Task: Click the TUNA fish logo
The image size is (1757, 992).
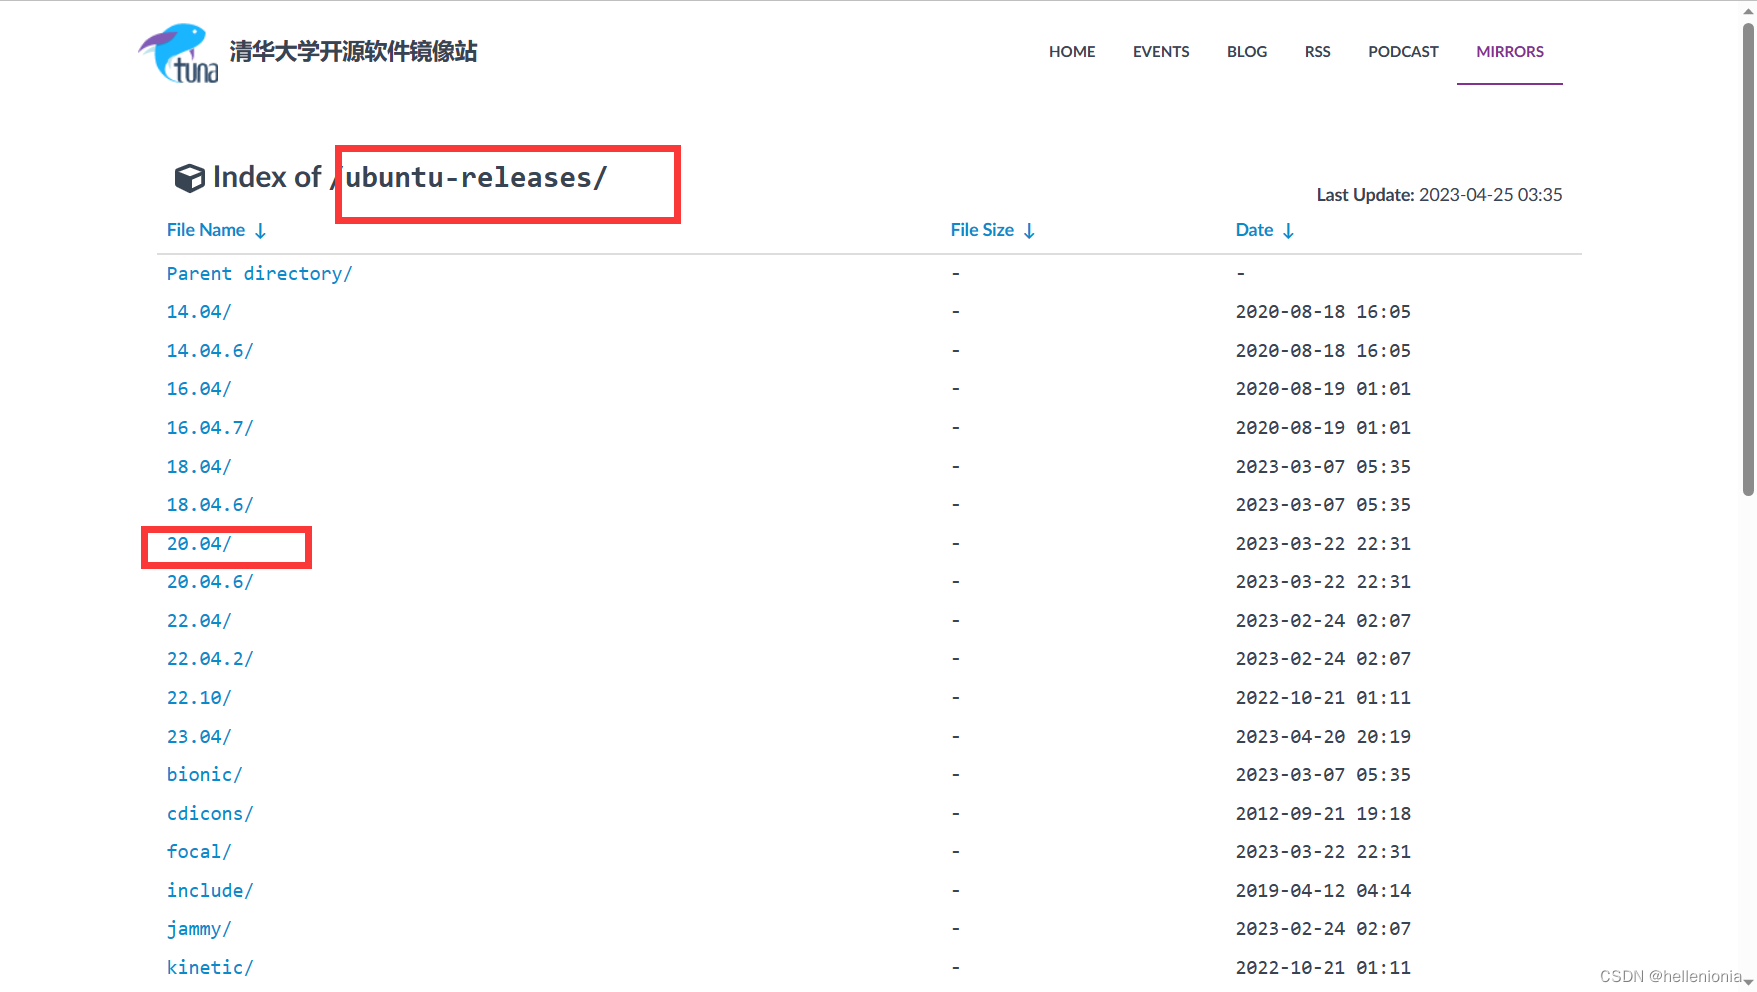Action: tap(178, 53)
